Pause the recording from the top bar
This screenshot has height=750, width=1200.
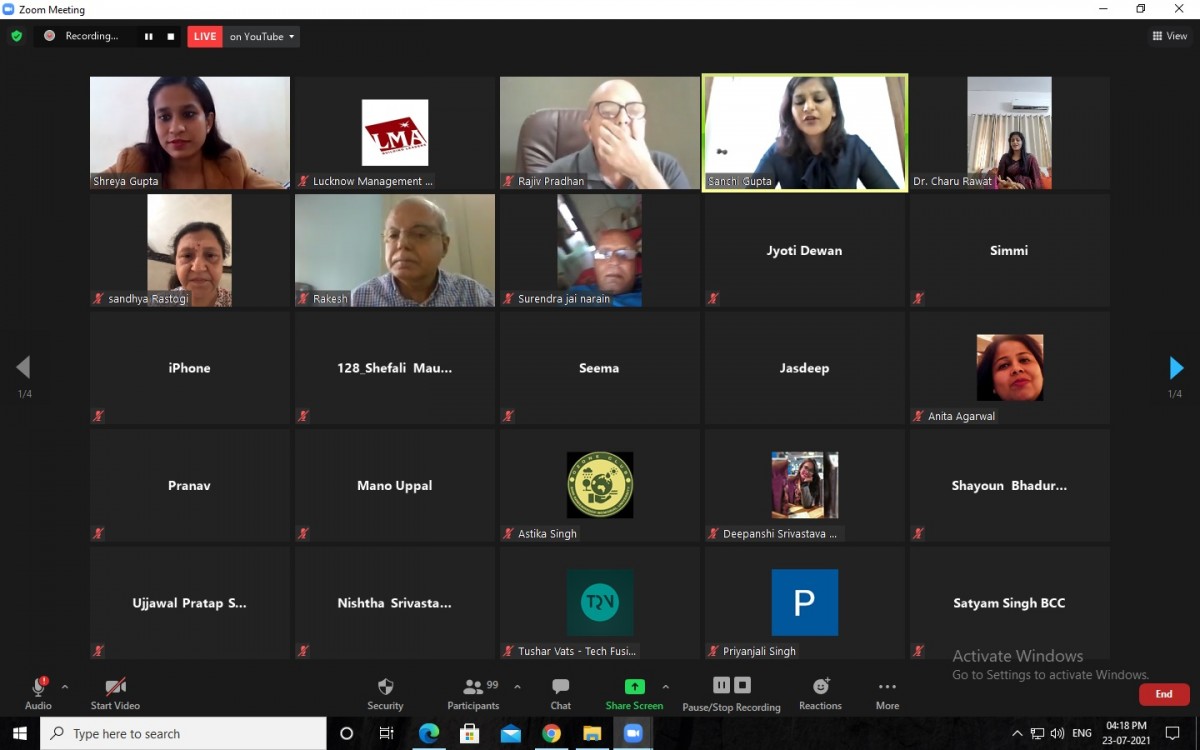point(149,37)
